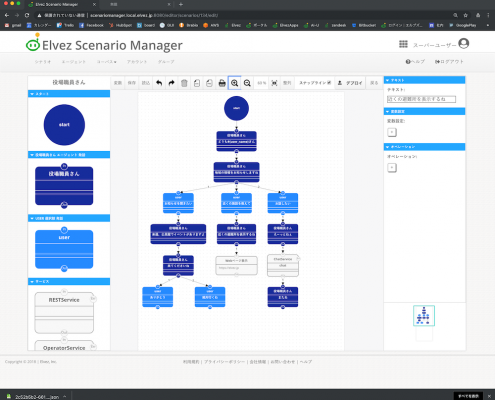Open the ヘルプ link in header
The height and width of the screenshot is (400, 495).
tap(415, 62)
